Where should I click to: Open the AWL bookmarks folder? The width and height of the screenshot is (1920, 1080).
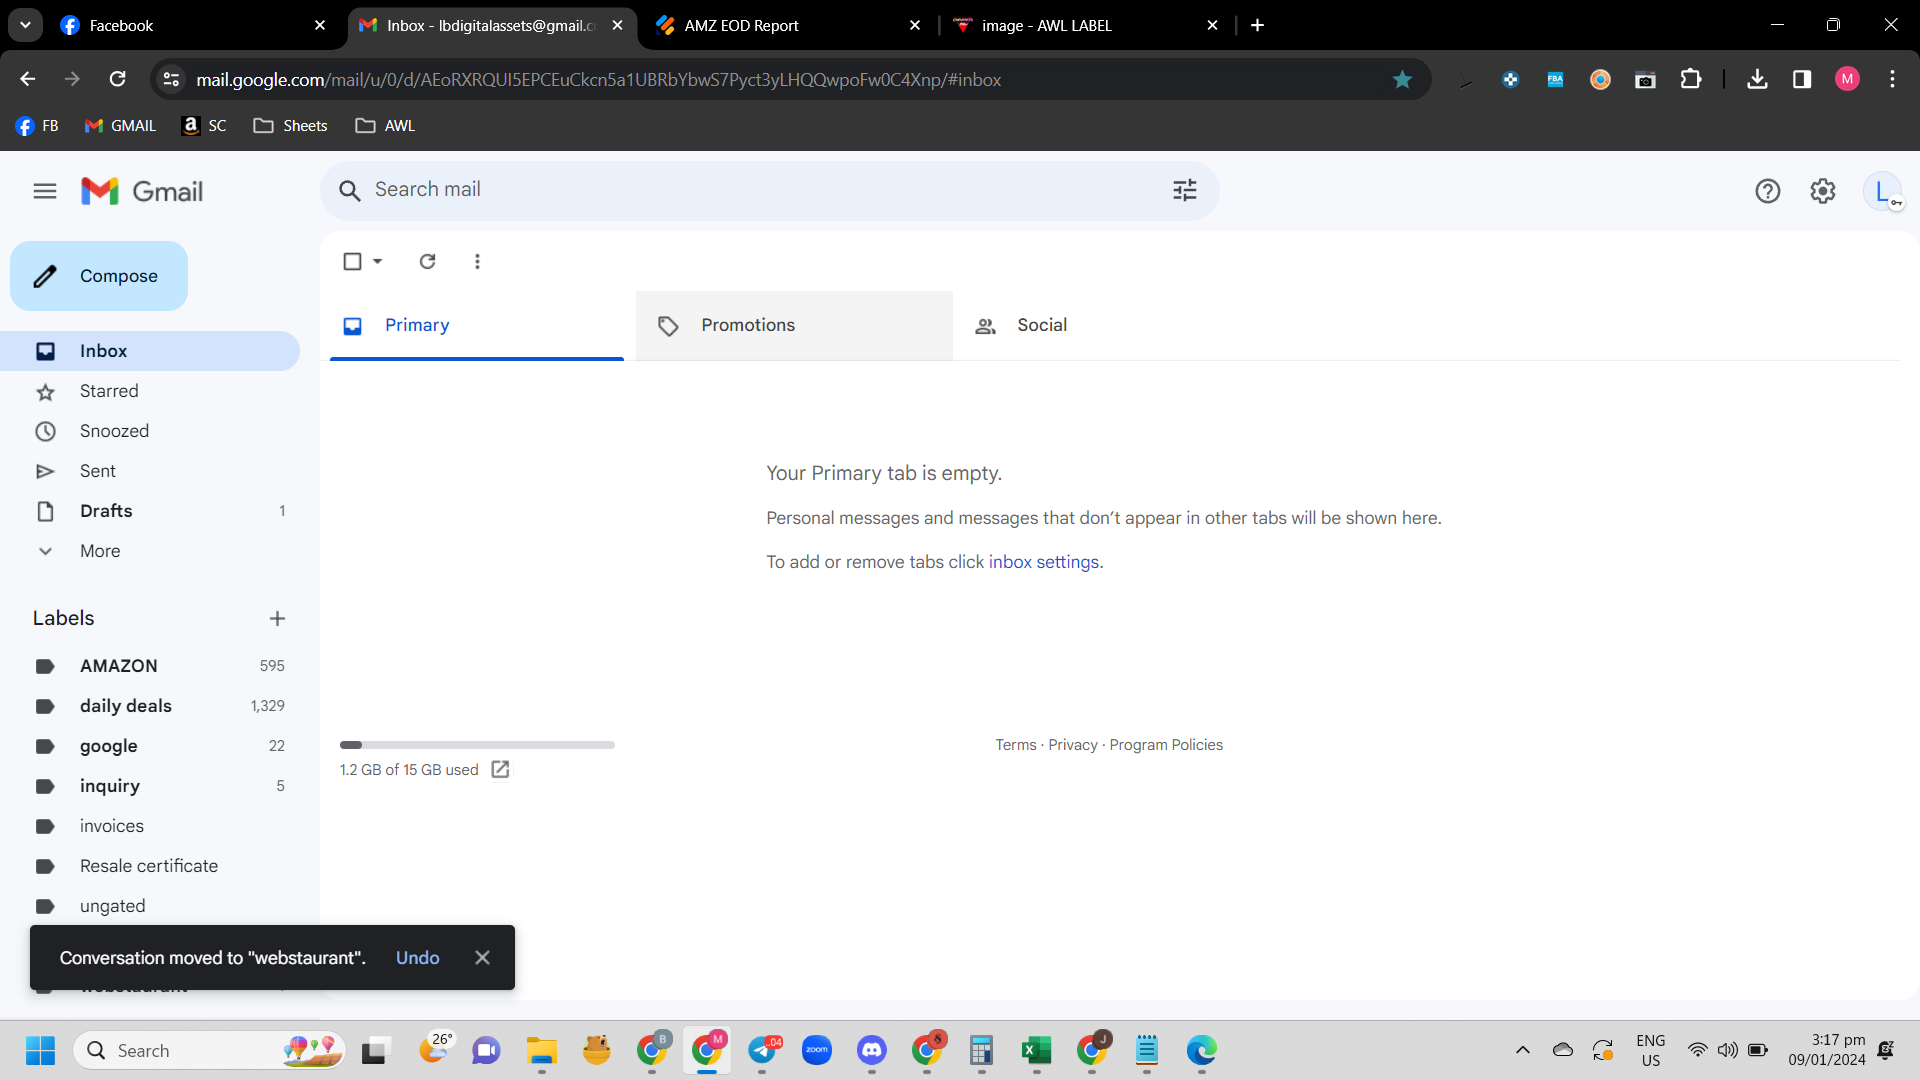[385, 125]
